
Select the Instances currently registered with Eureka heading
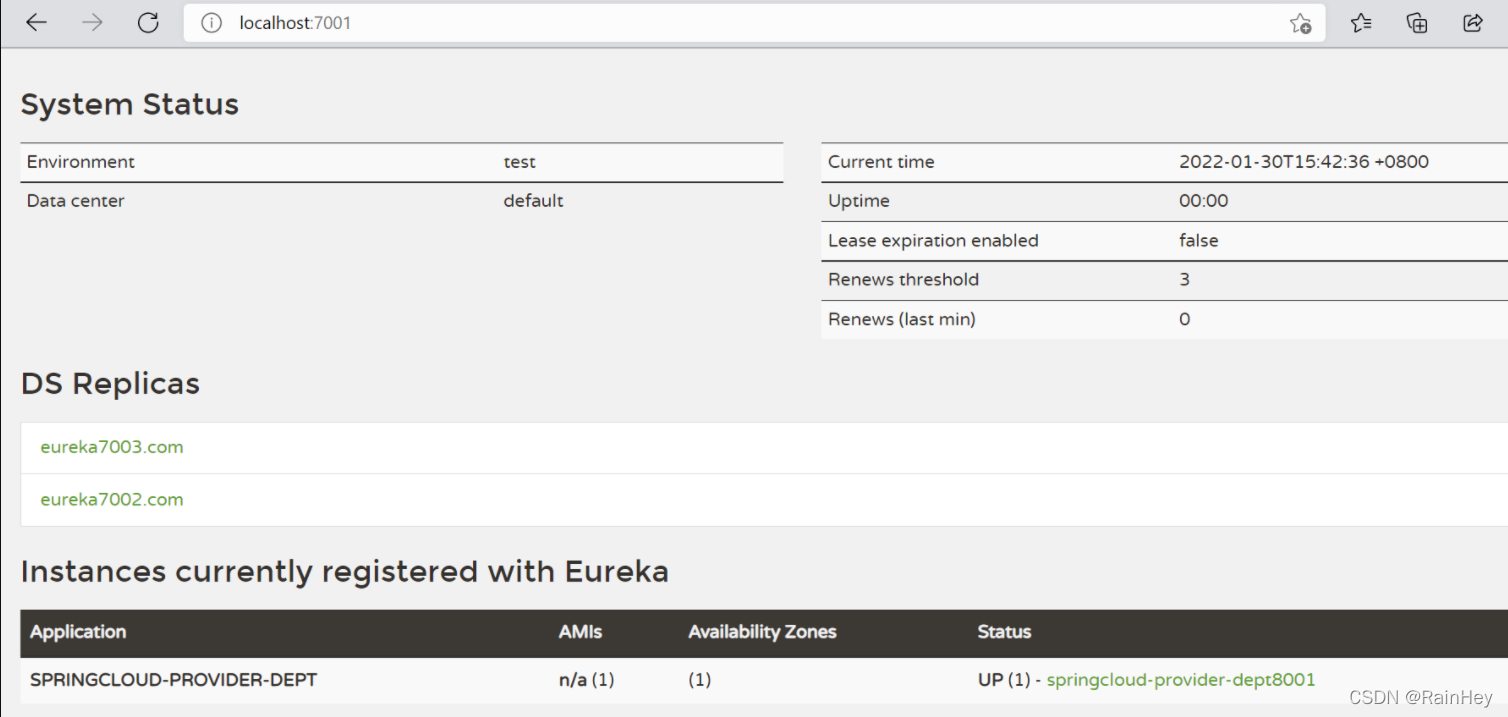coord(345,572)
